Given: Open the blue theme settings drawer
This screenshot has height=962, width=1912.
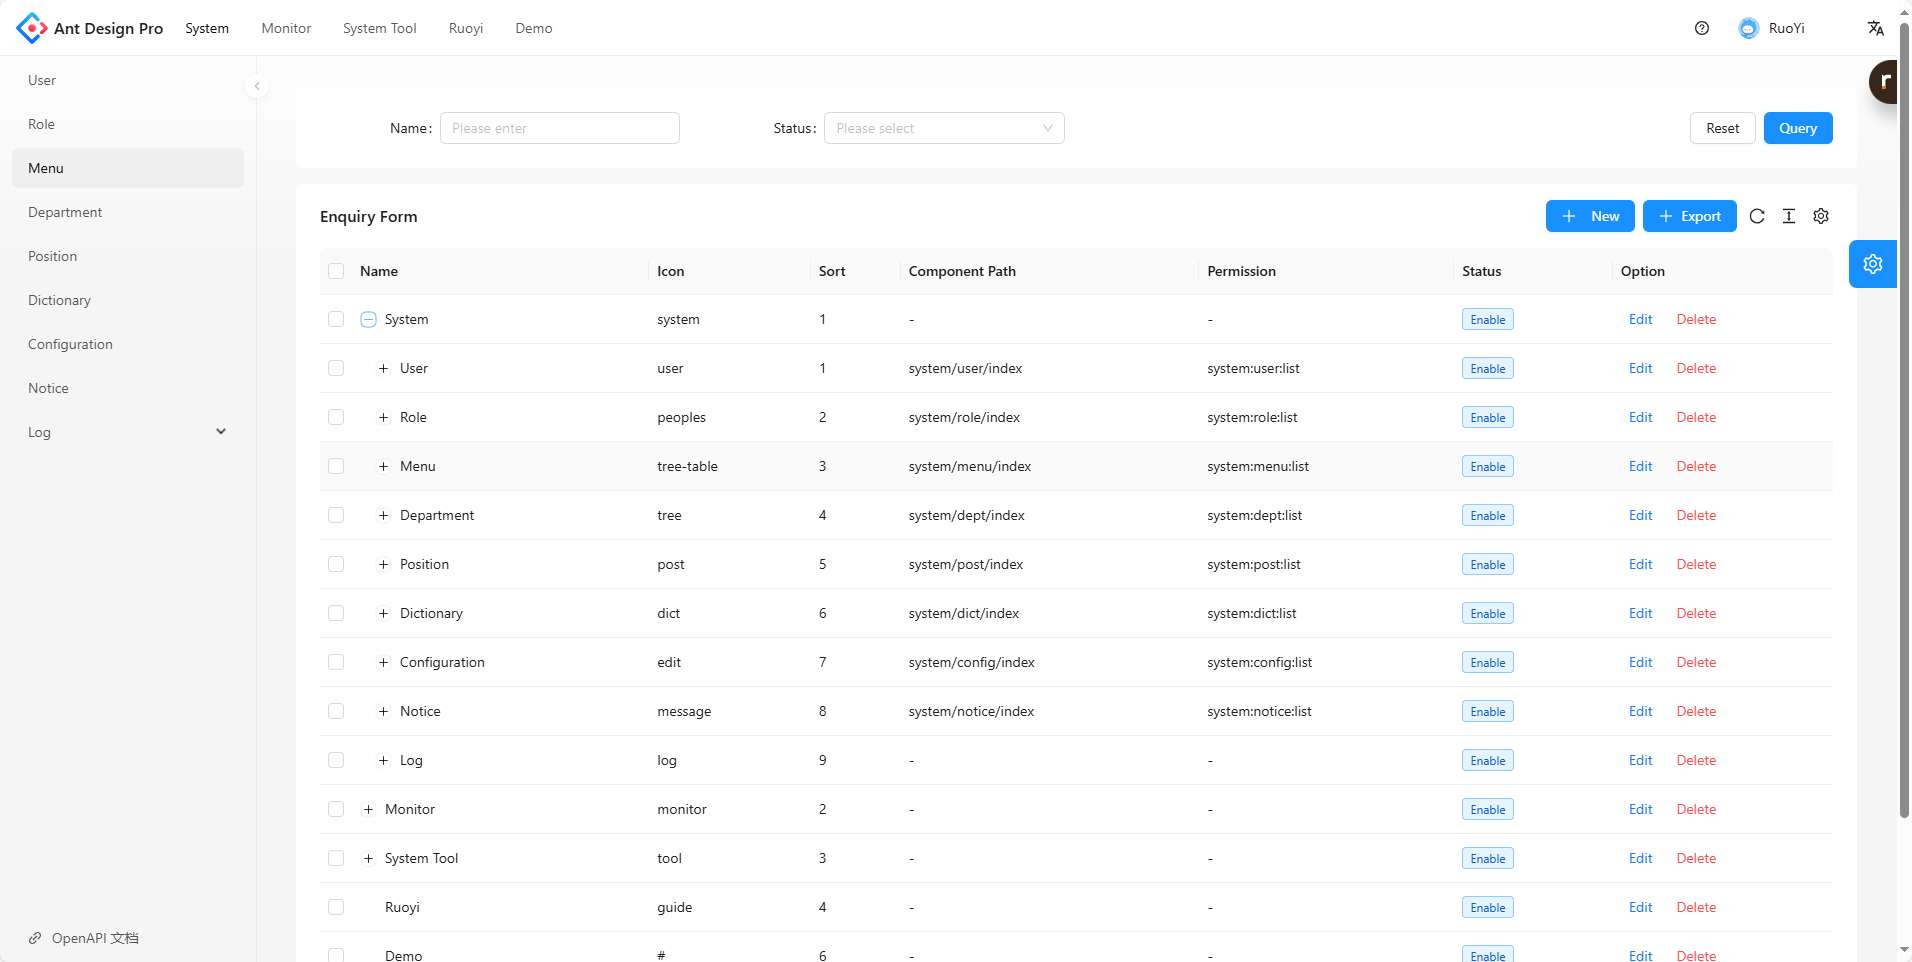Looking at the screenshot, I should tap(1872, 264).
